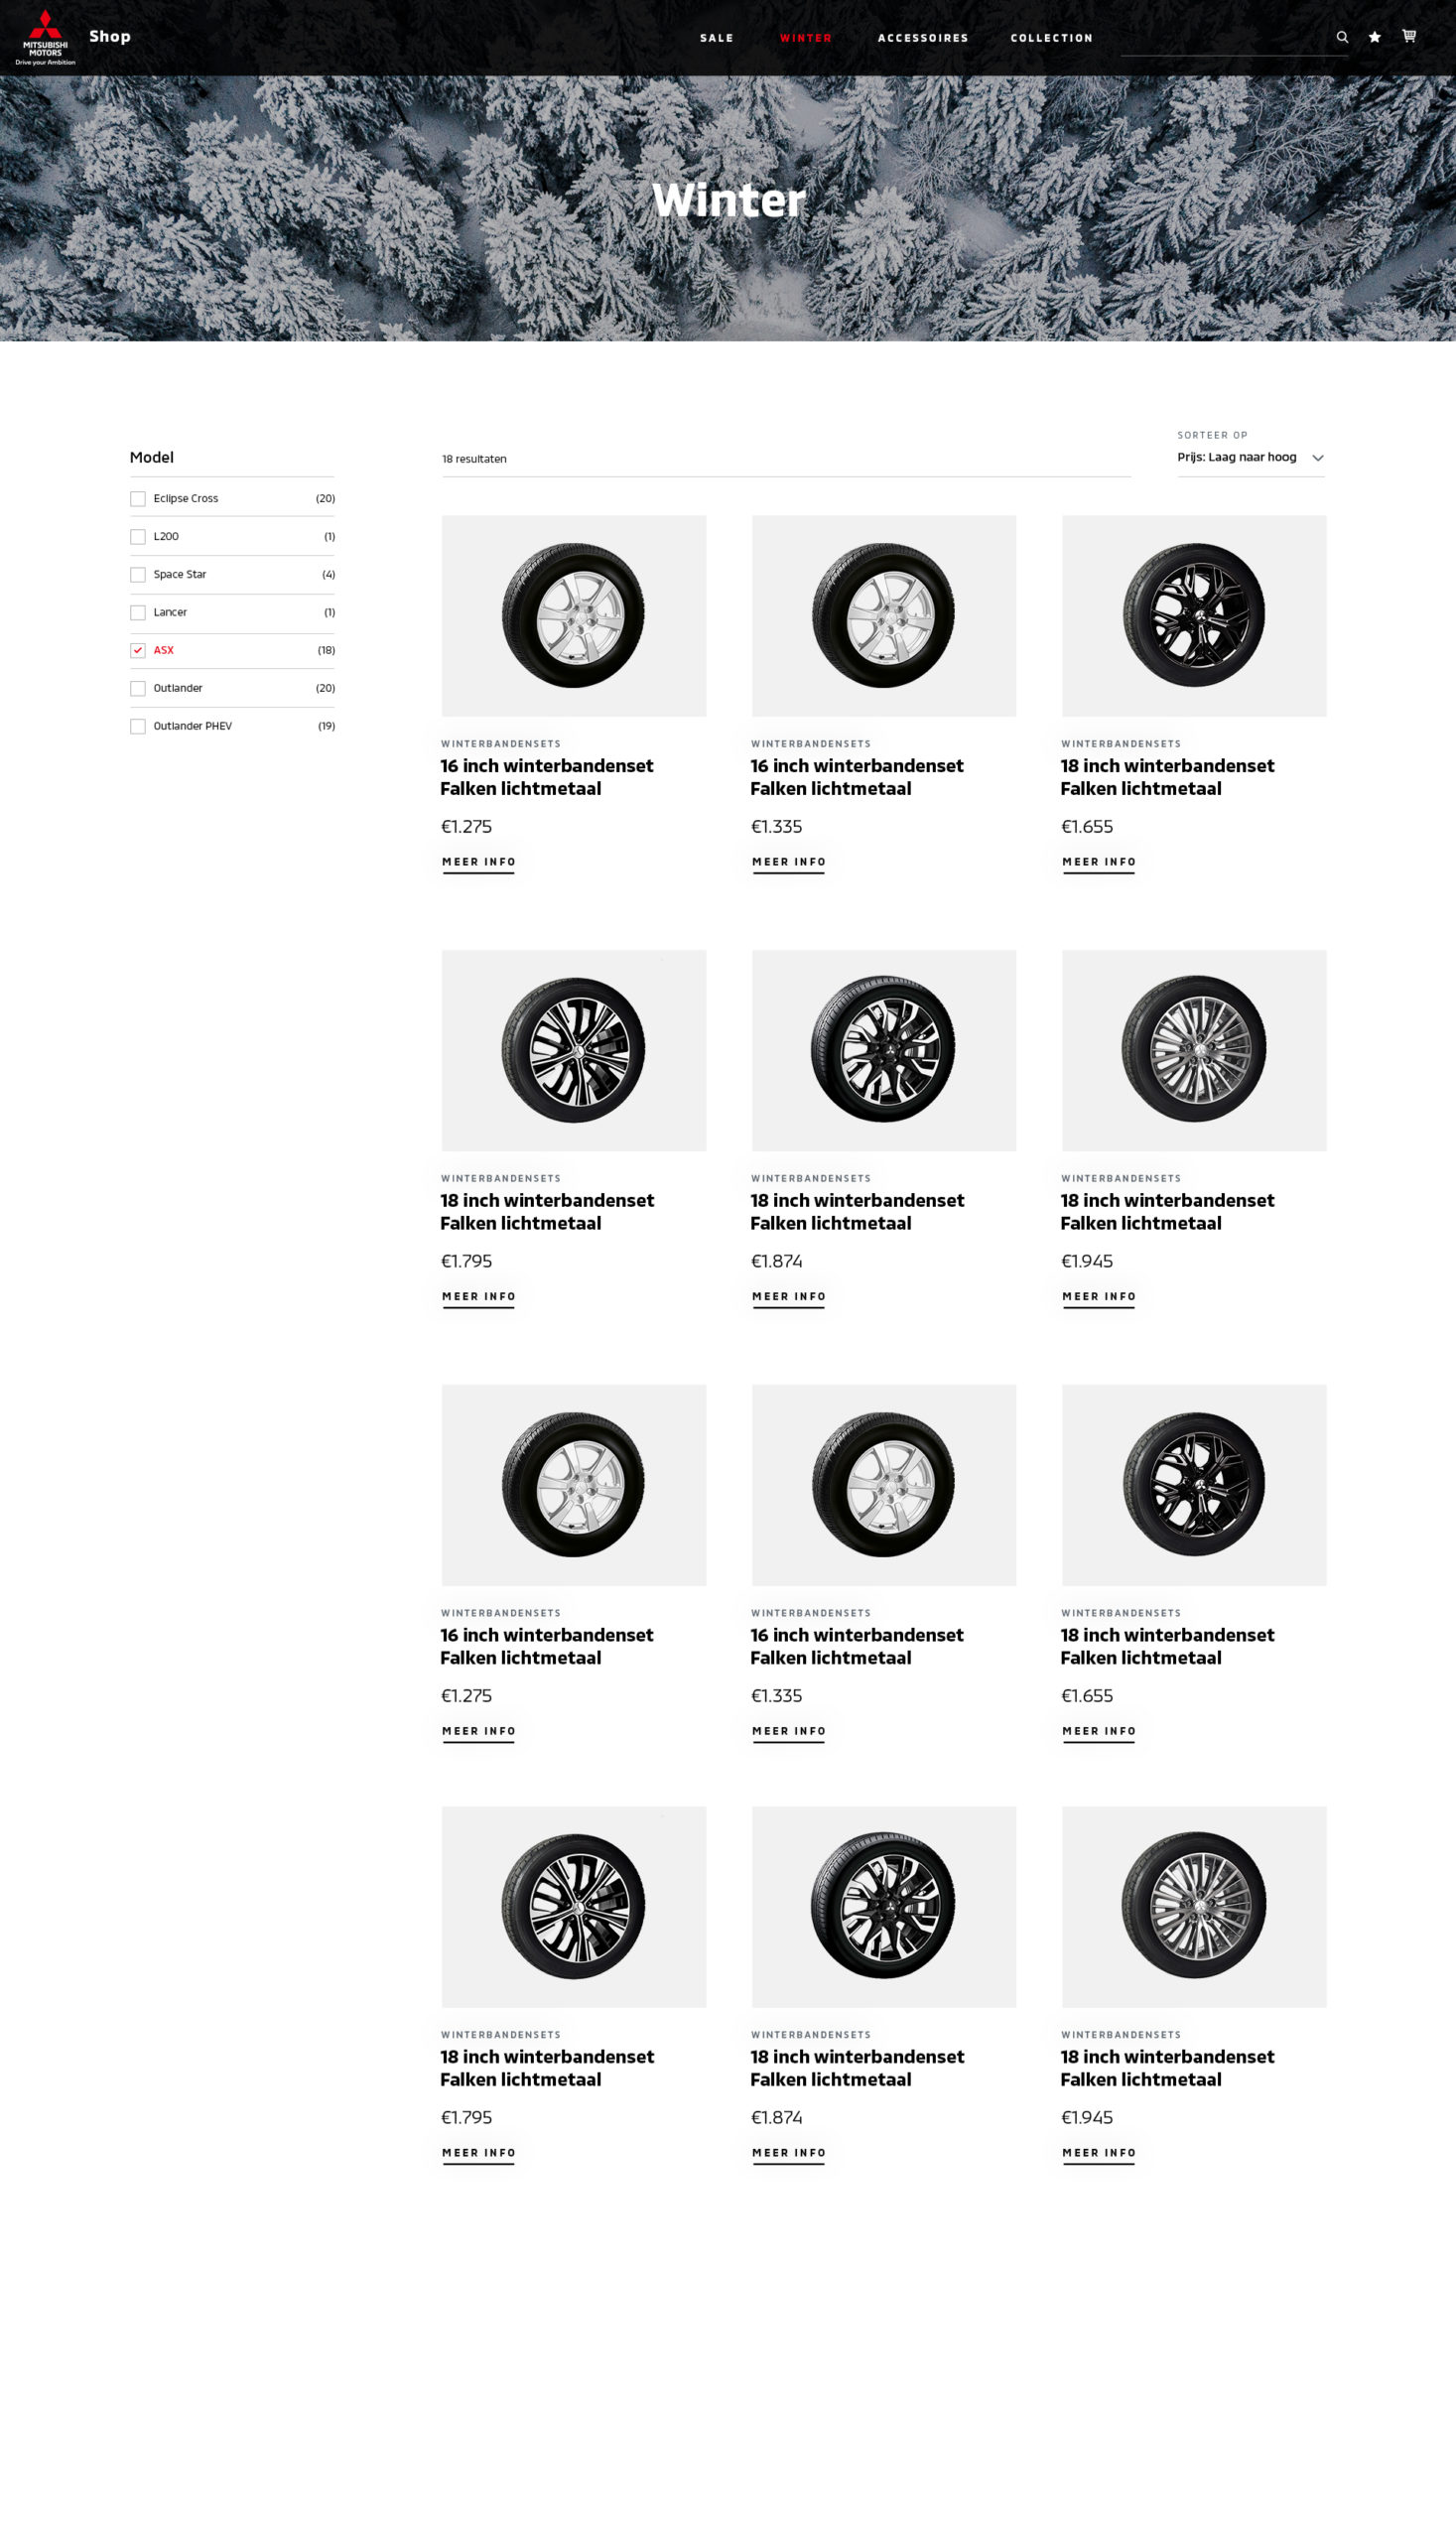Select the L200 model checkbox
Screen dimensions: 1456x2541
[138, 537]
